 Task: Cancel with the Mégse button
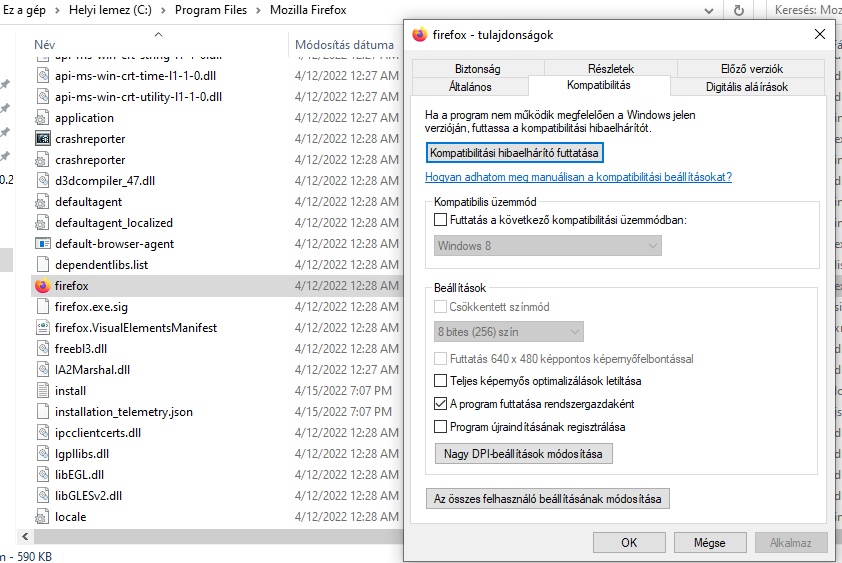(710, 543)
